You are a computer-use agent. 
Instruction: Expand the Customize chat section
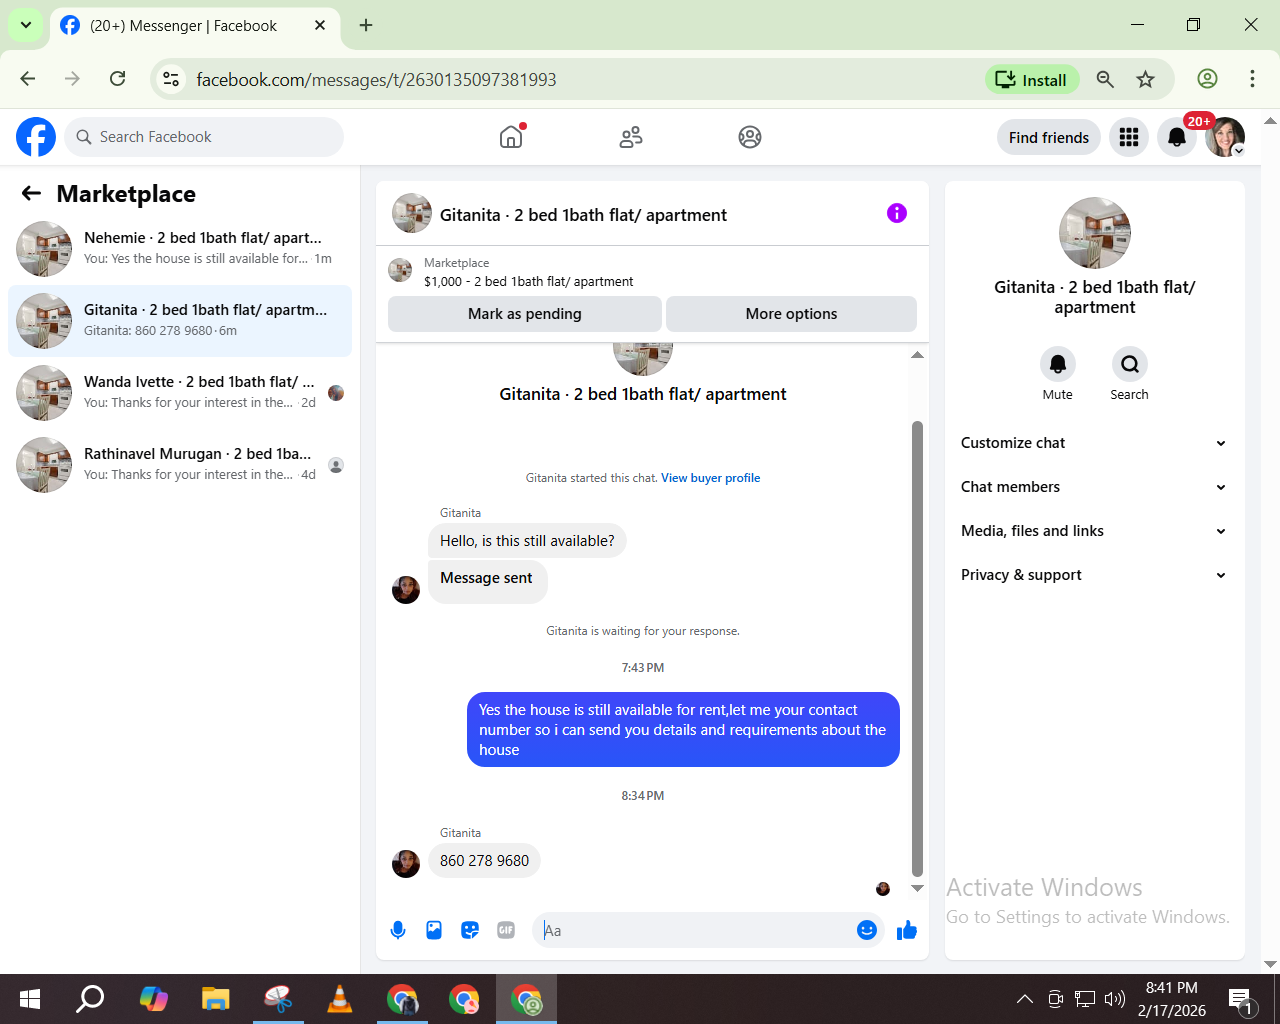1094,443
